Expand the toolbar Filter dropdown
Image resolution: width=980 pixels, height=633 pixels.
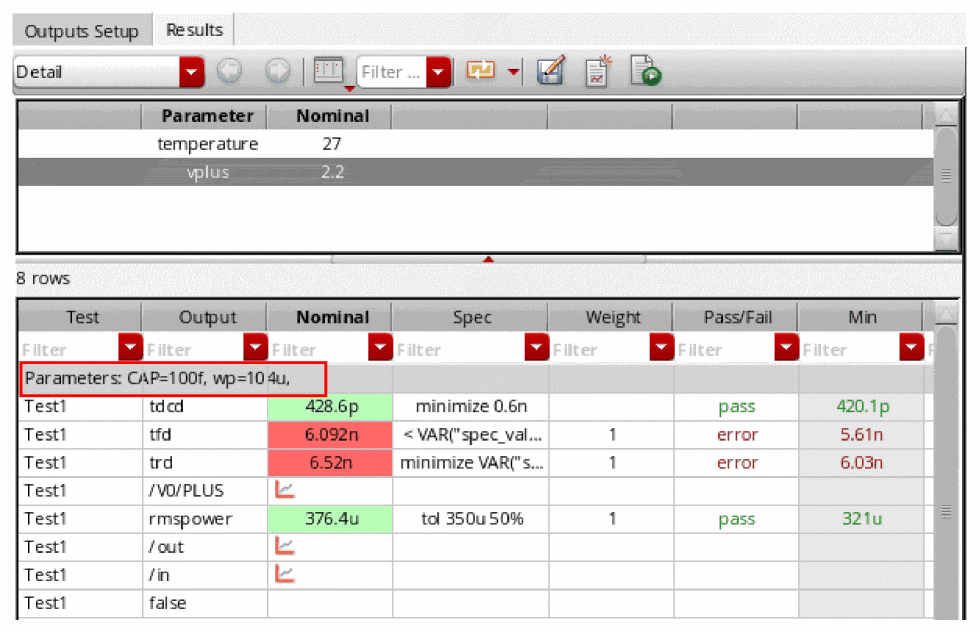coord(437,72)
